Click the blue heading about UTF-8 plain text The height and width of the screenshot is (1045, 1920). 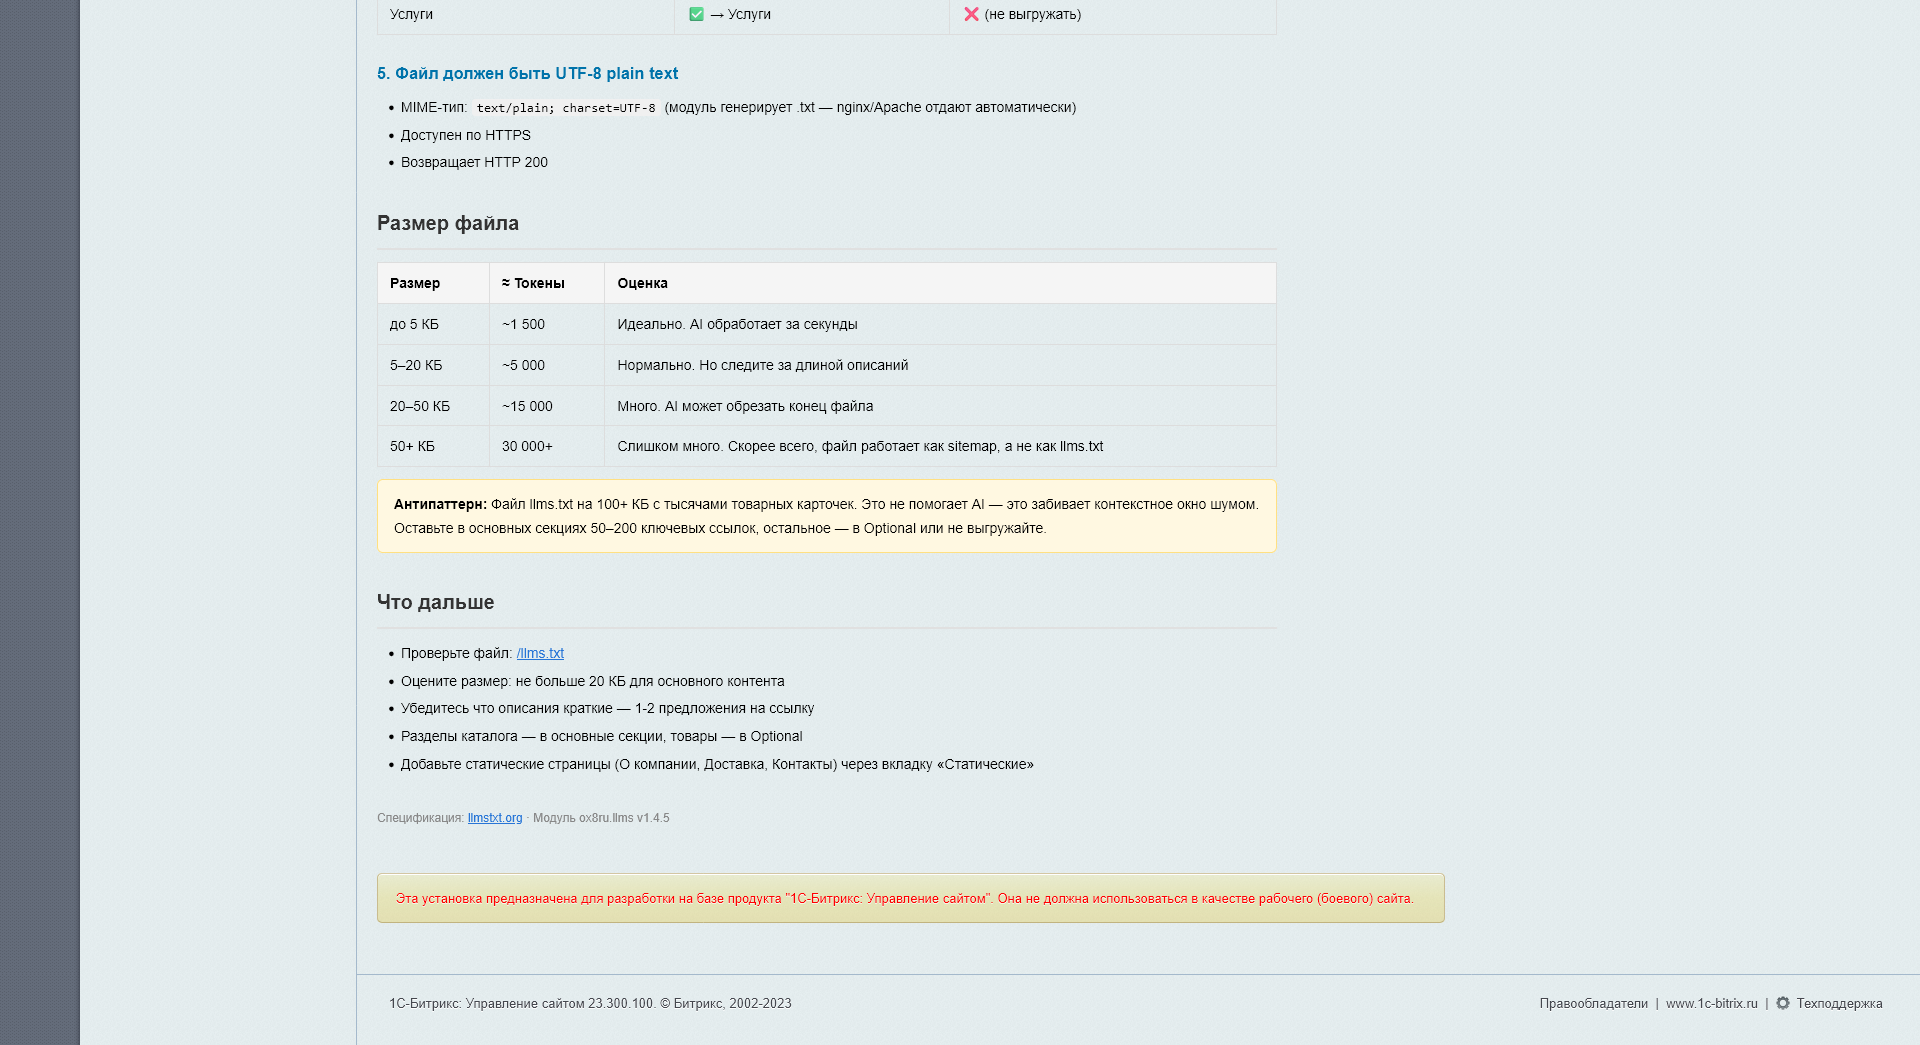(x=527, y=73)
